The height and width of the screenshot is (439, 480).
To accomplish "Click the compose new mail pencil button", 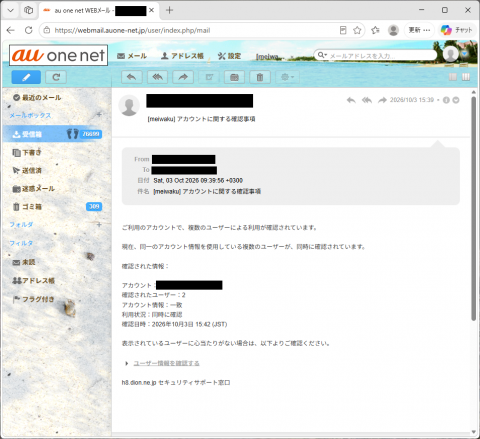I will 26,77.
